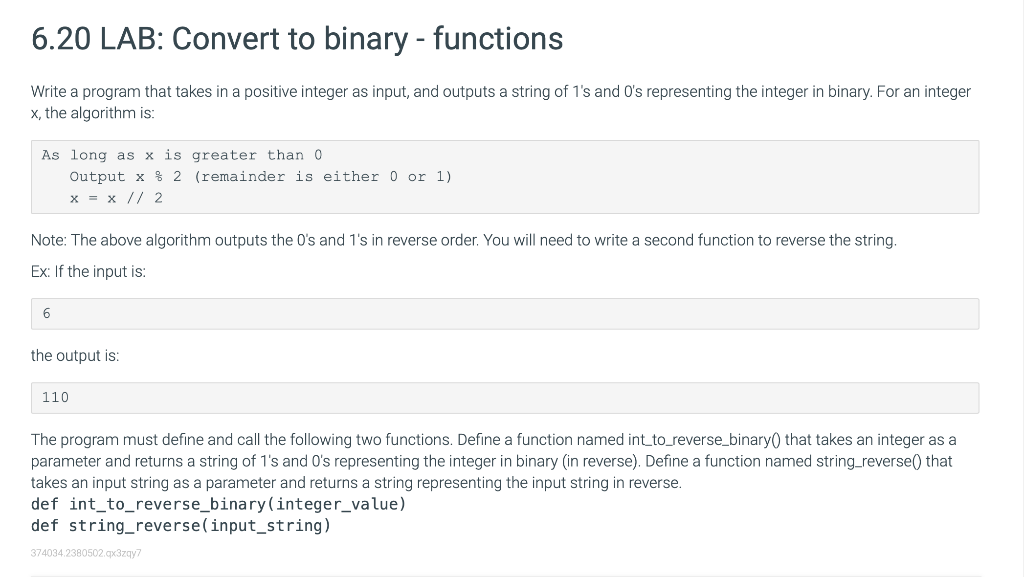Viewport: 1024px width, 577px height.
Task: Click the "x = x // 2" code line
Action: pos(116,198)
